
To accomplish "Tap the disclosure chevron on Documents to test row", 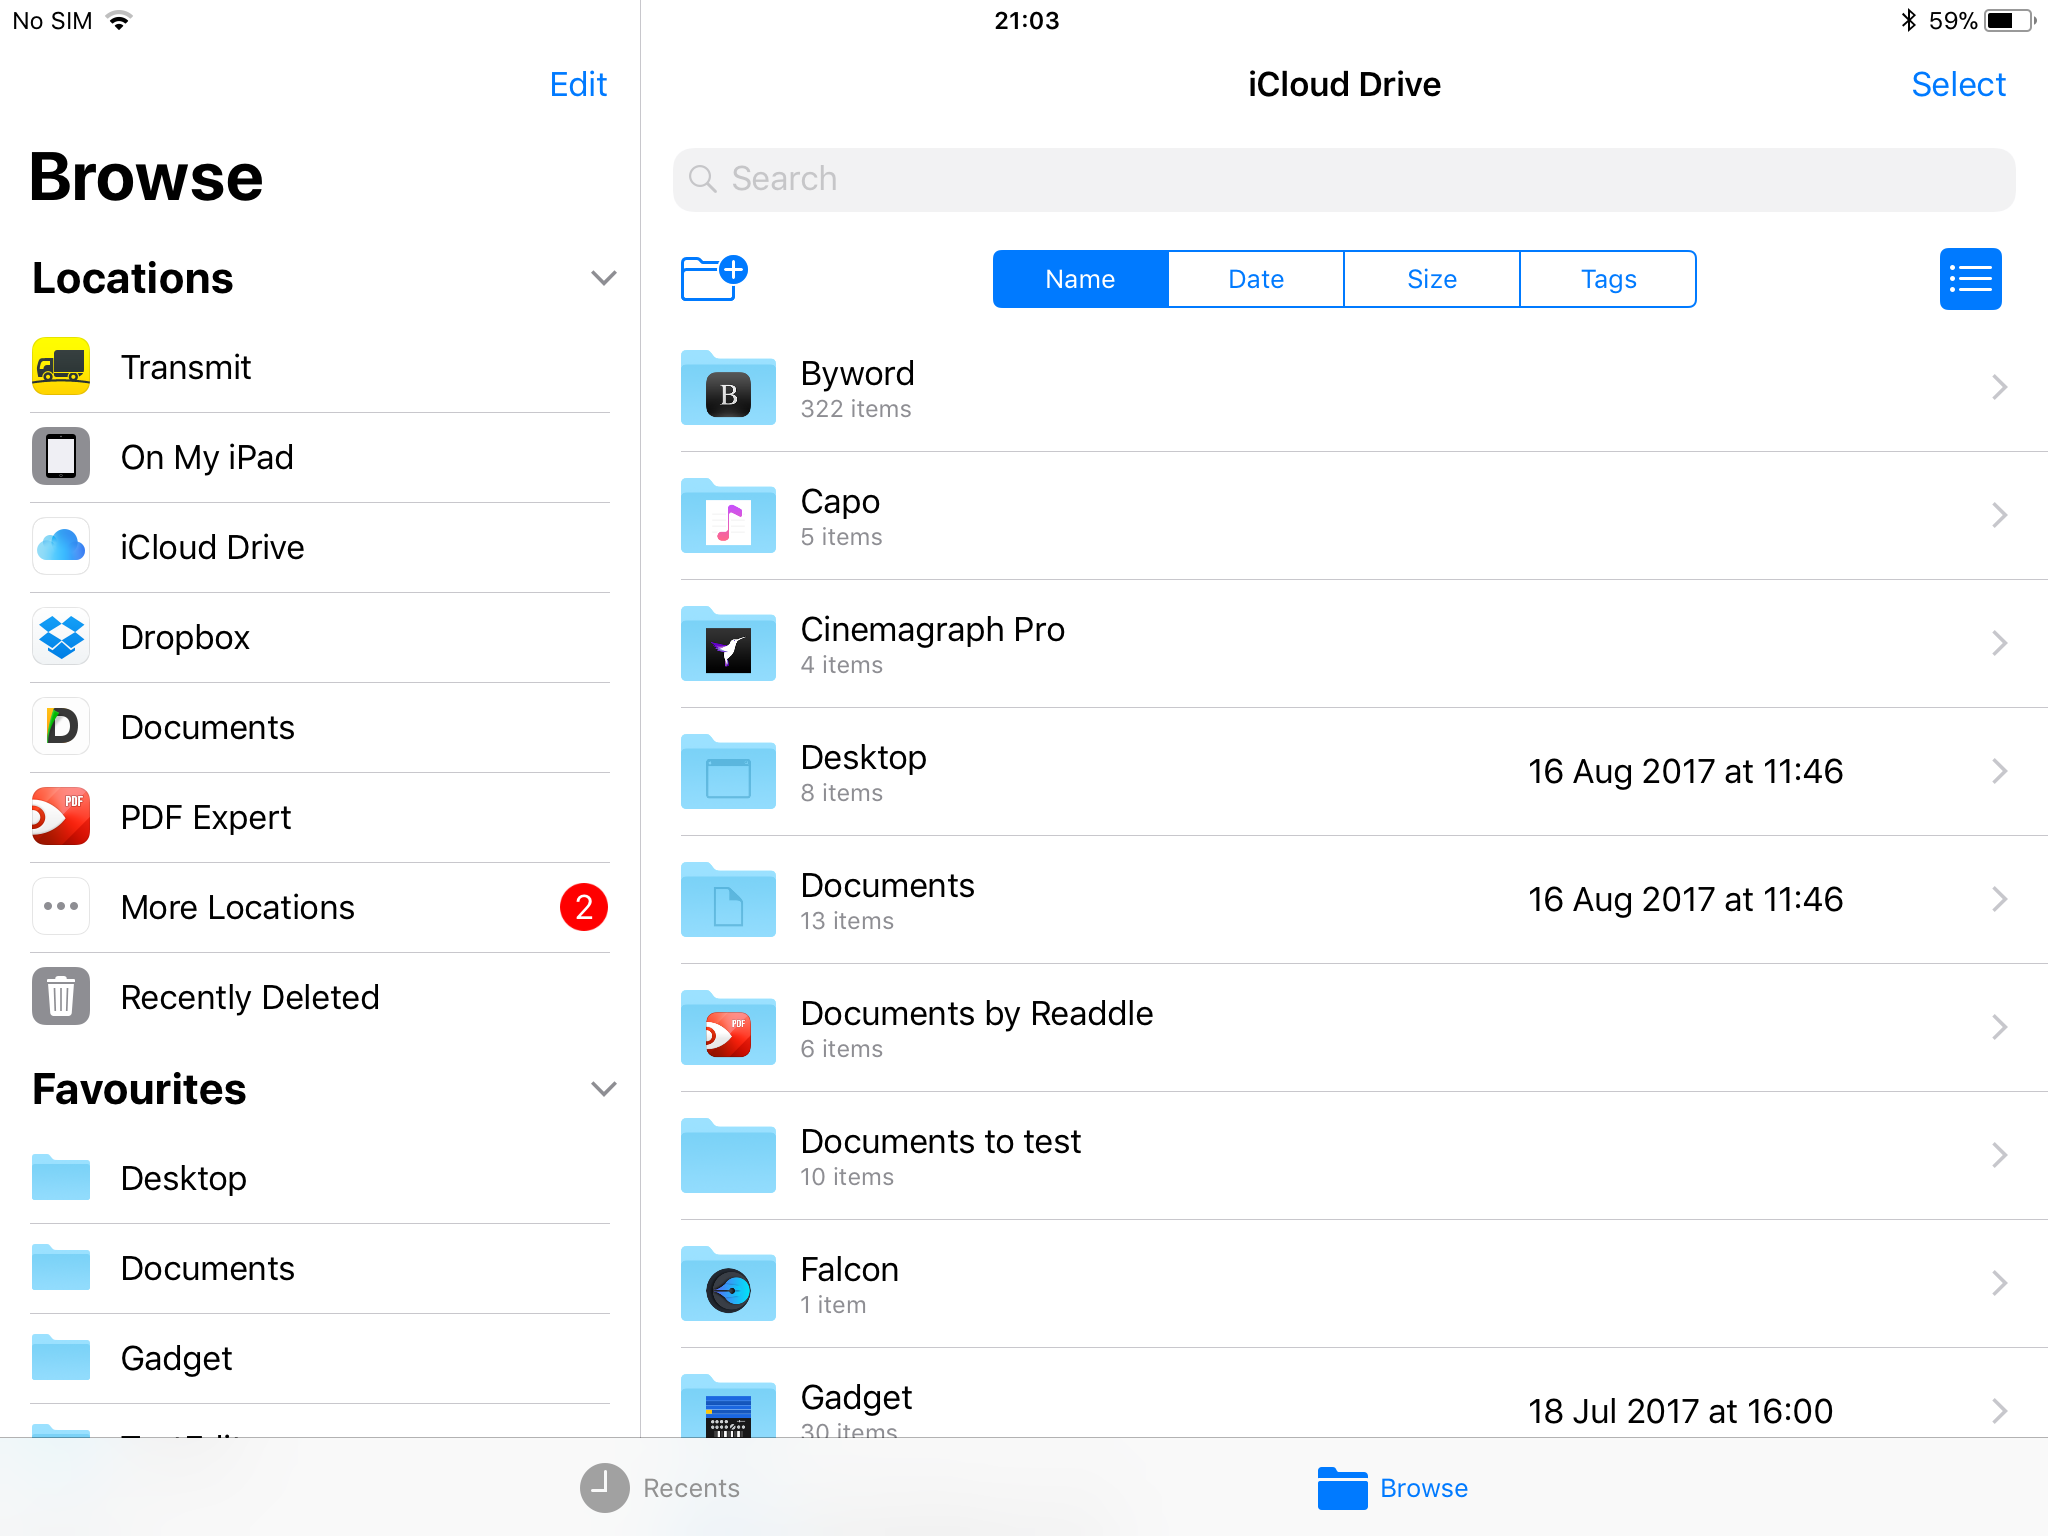I will 1999,1155.
